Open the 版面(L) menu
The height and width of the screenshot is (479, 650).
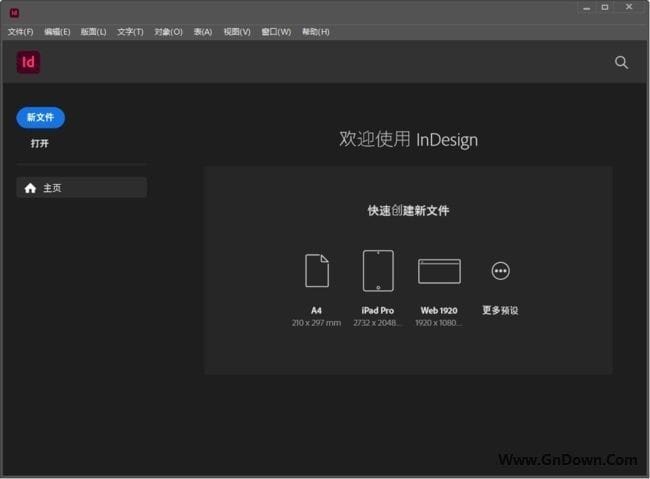pos(93,32)
